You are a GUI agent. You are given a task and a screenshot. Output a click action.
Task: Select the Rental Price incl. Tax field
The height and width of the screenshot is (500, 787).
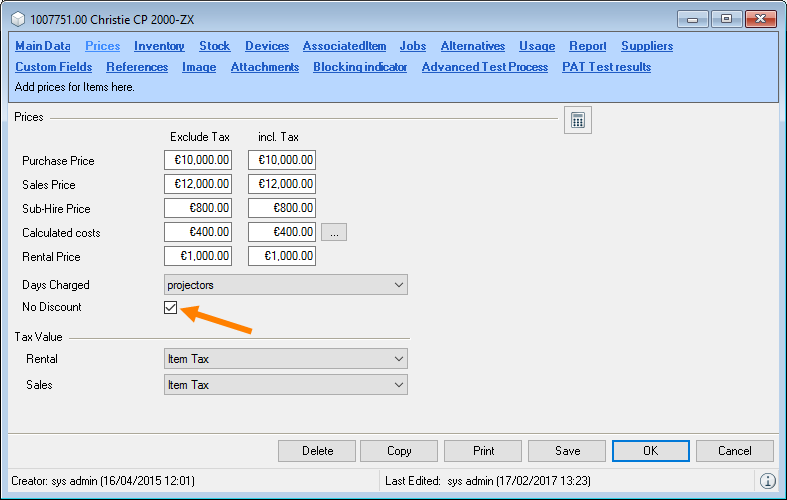[x=282, y=256]
